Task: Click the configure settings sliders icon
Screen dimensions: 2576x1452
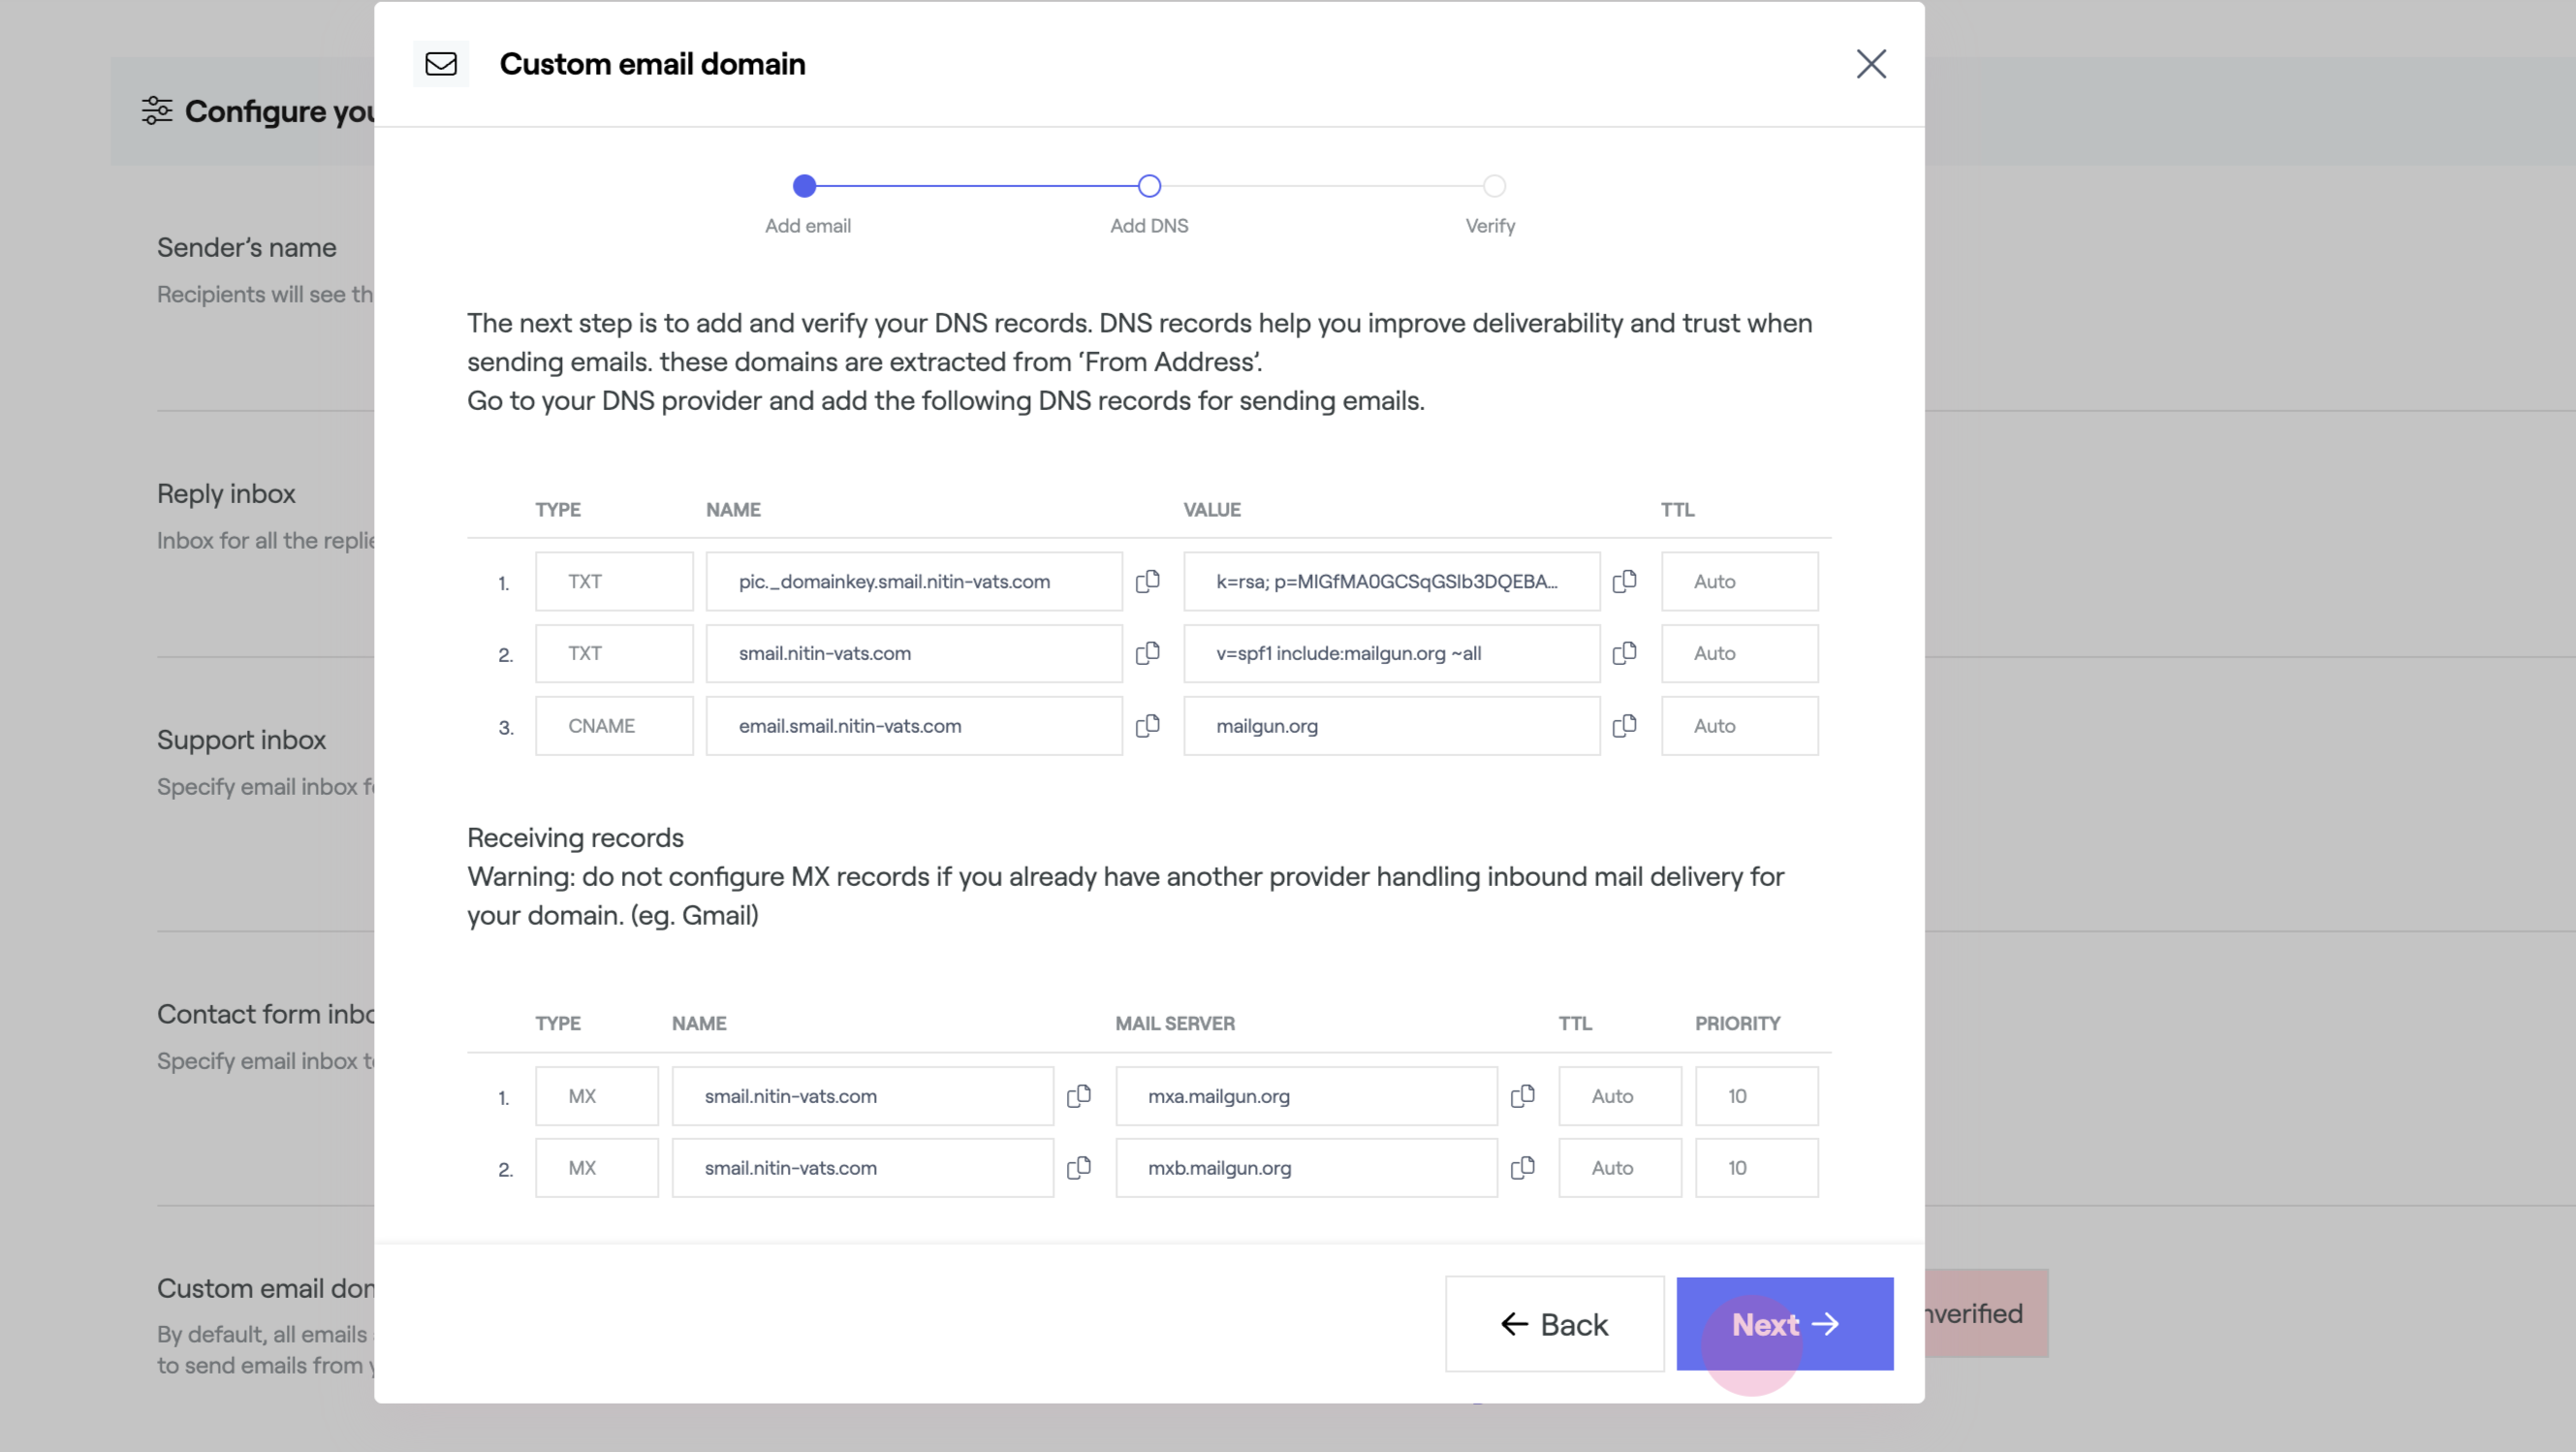Action: point(156,111)
